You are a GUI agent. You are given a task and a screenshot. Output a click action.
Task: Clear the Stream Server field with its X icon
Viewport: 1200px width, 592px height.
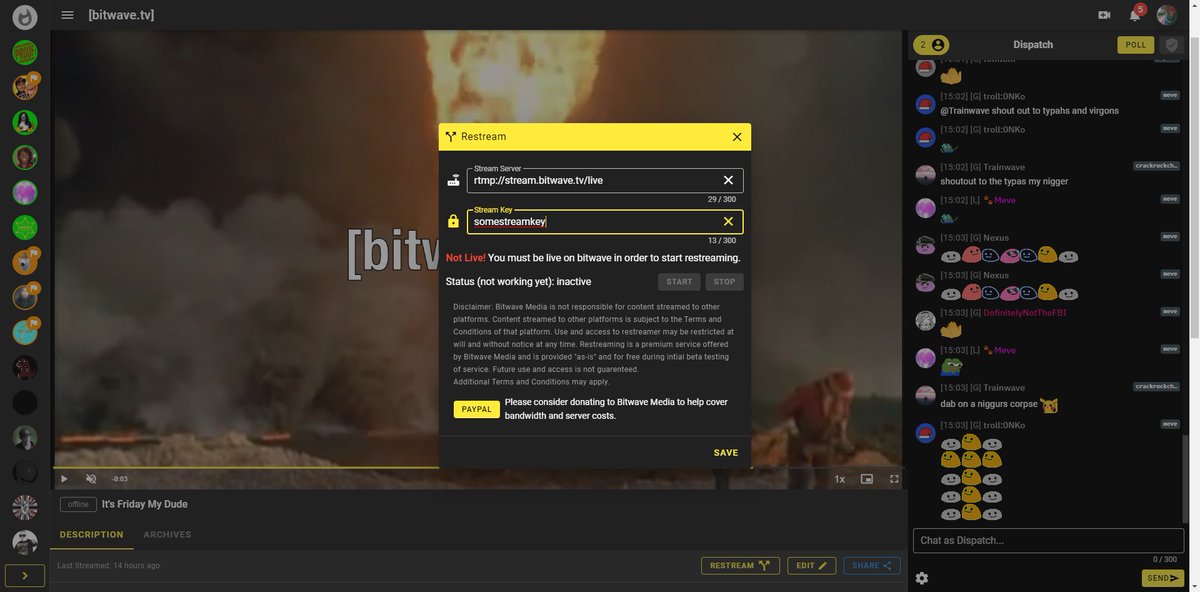728,180
